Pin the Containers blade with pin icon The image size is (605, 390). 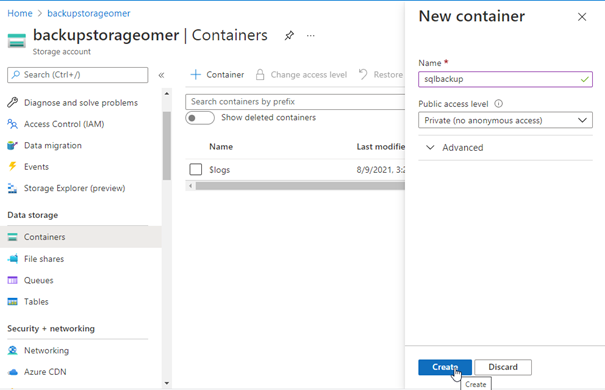[x=289, y=36]
